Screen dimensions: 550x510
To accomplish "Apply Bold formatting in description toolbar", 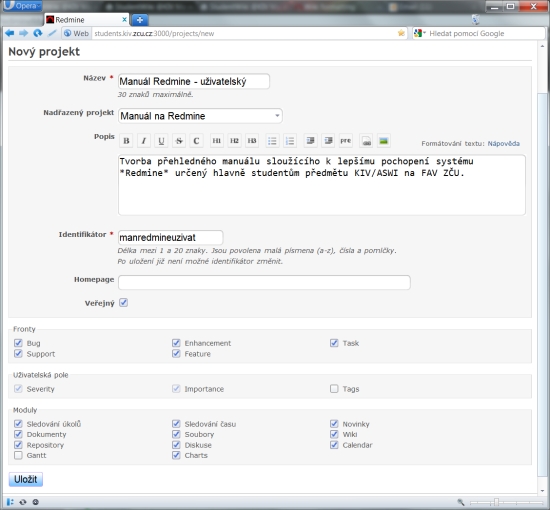I will point(126,141).
